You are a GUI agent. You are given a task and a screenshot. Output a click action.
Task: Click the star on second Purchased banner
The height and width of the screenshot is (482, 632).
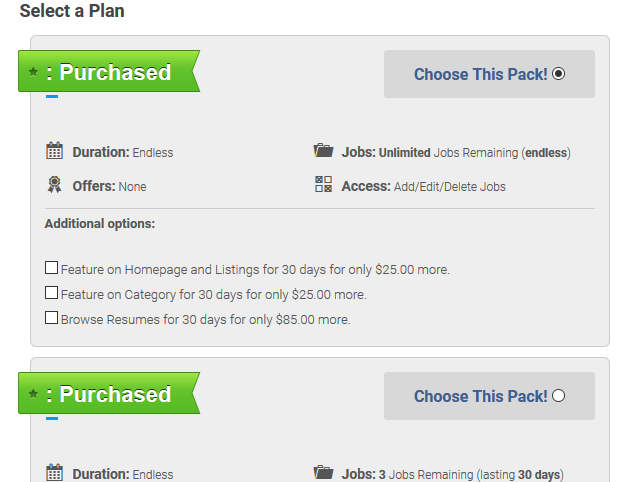[33, 394]
